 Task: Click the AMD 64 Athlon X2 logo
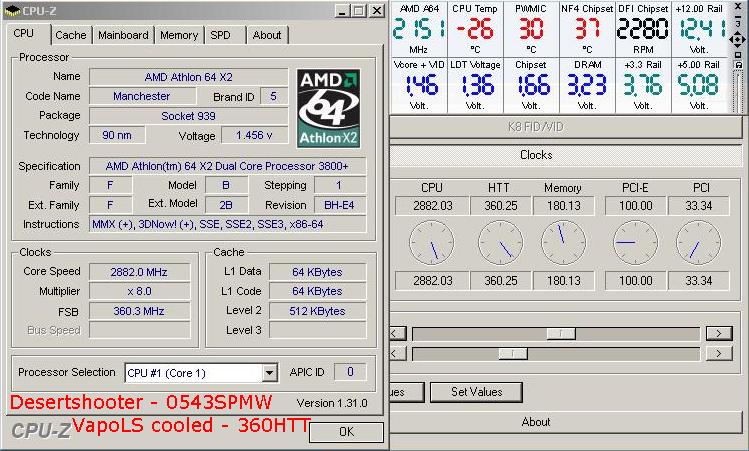(x=329, y=108)
